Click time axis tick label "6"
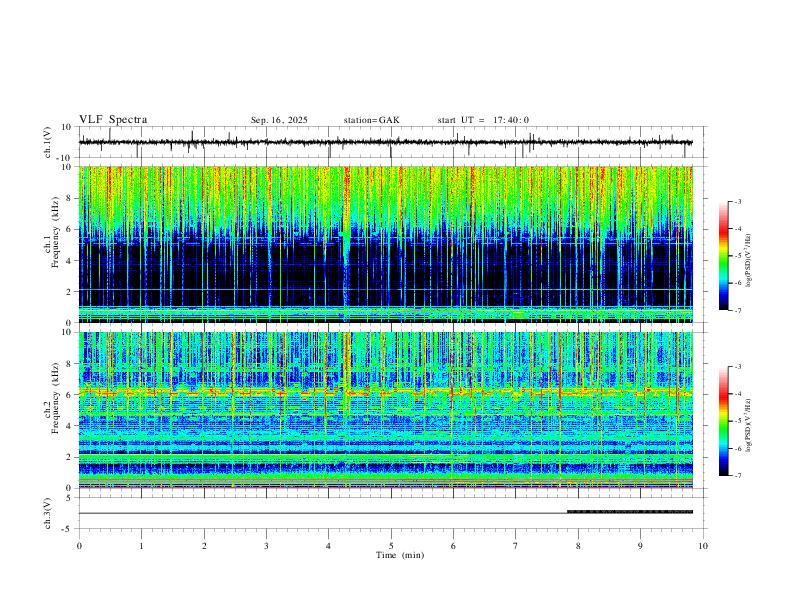Screen dimensions: 792x612 pos(454,546)
